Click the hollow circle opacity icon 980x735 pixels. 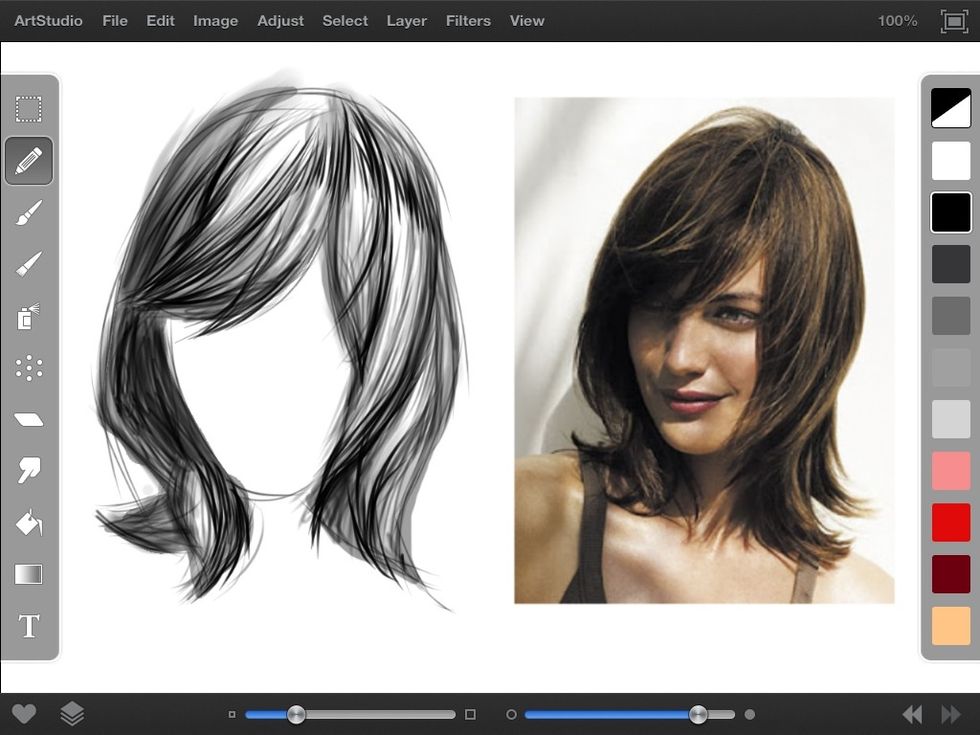click(x=511, y=714)
